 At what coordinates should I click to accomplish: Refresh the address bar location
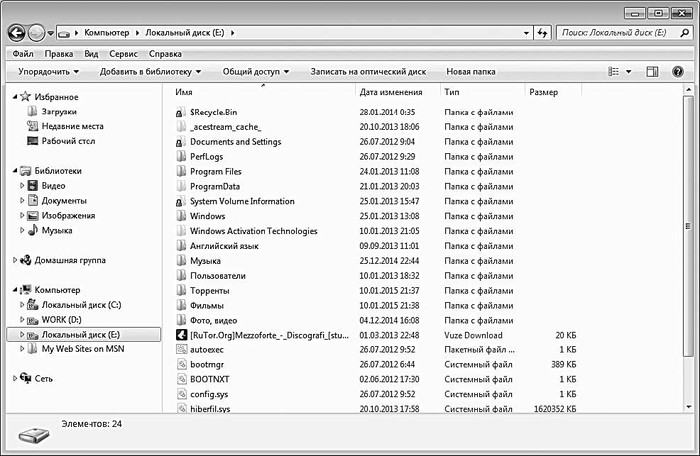pos(542,33)
